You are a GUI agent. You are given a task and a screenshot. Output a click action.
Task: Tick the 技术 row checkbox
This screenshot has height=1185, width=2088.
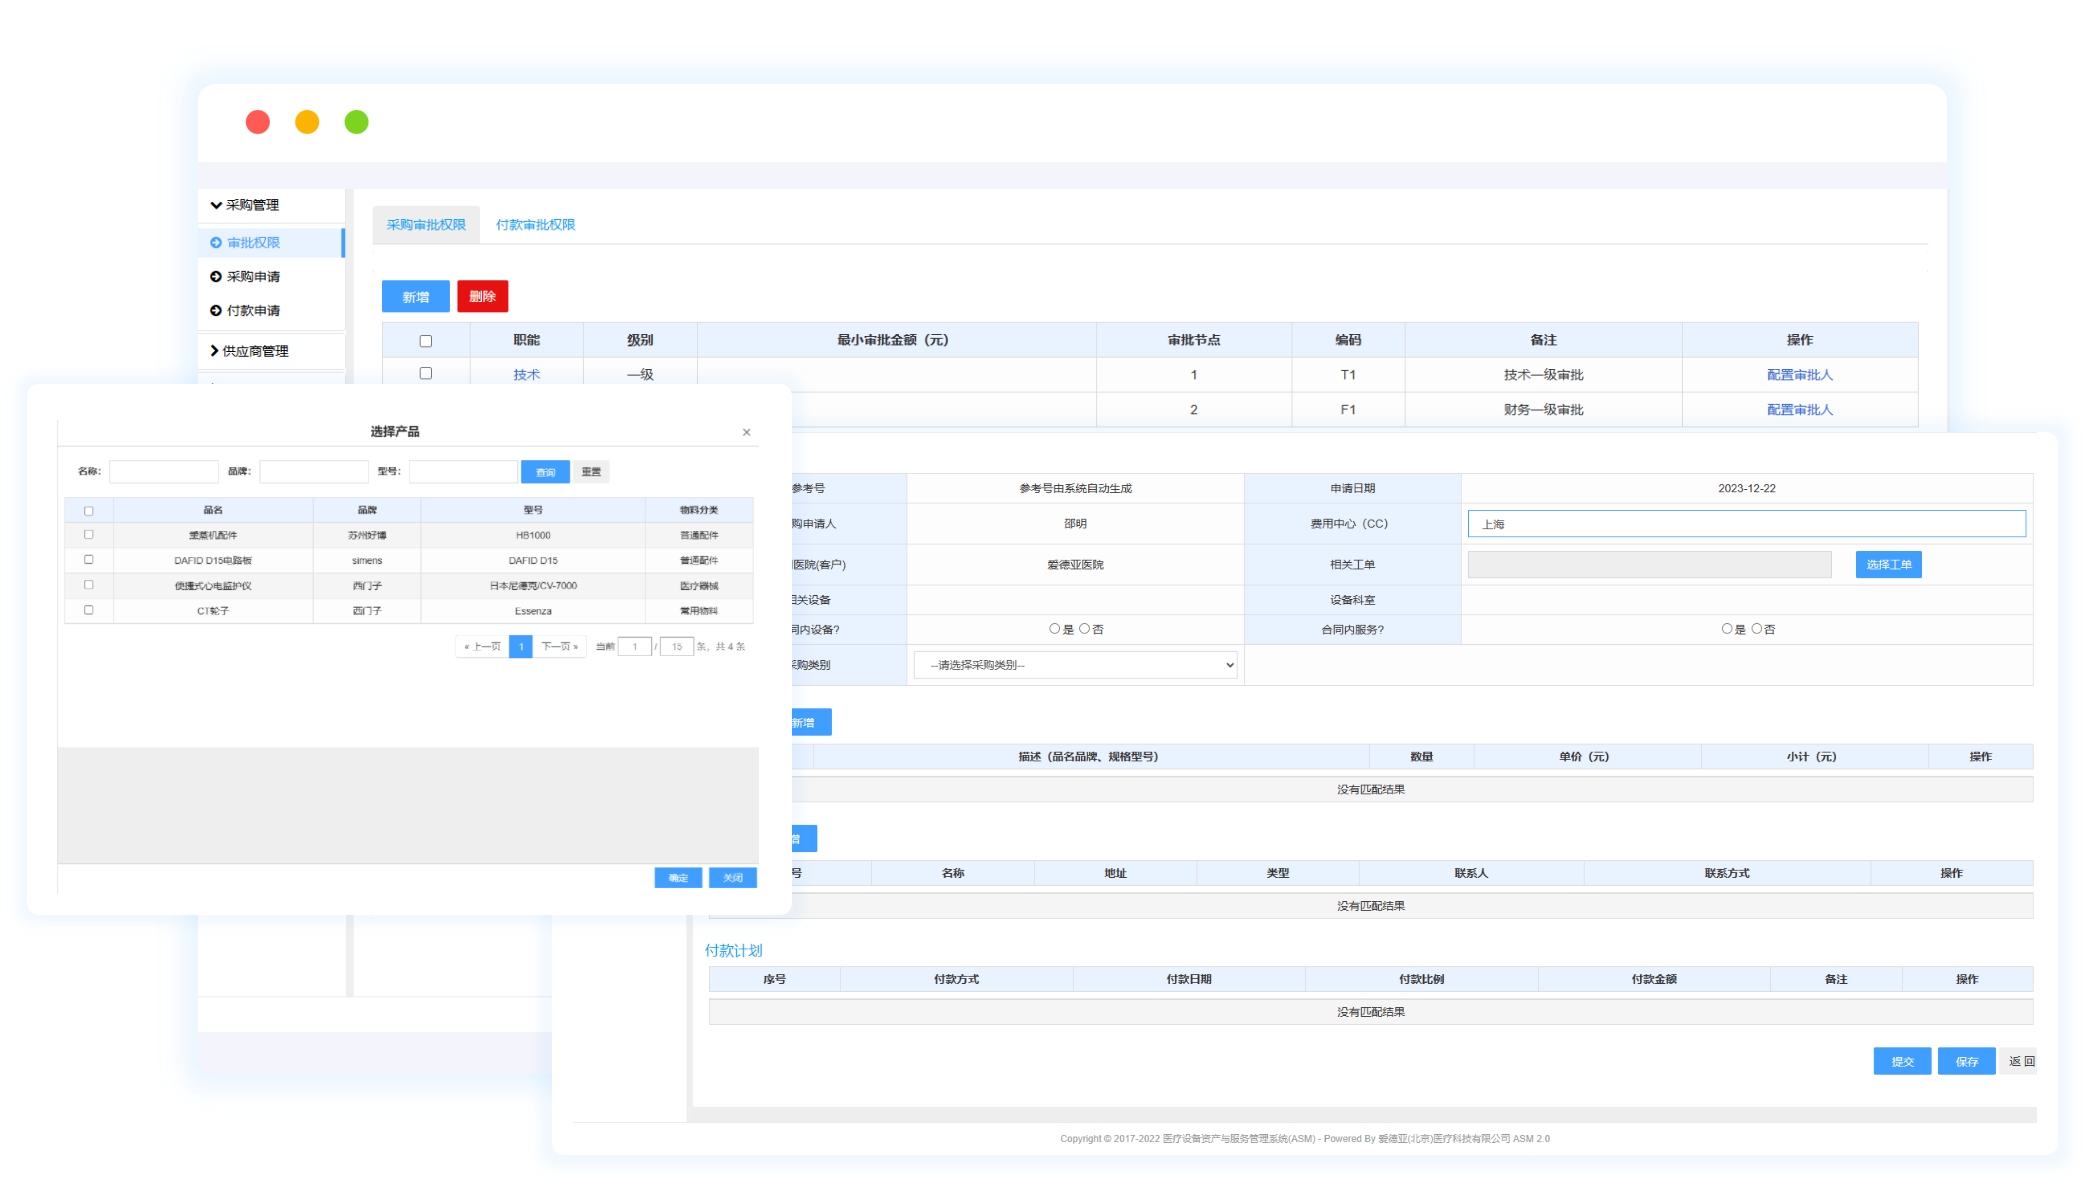tap(426, 373)
